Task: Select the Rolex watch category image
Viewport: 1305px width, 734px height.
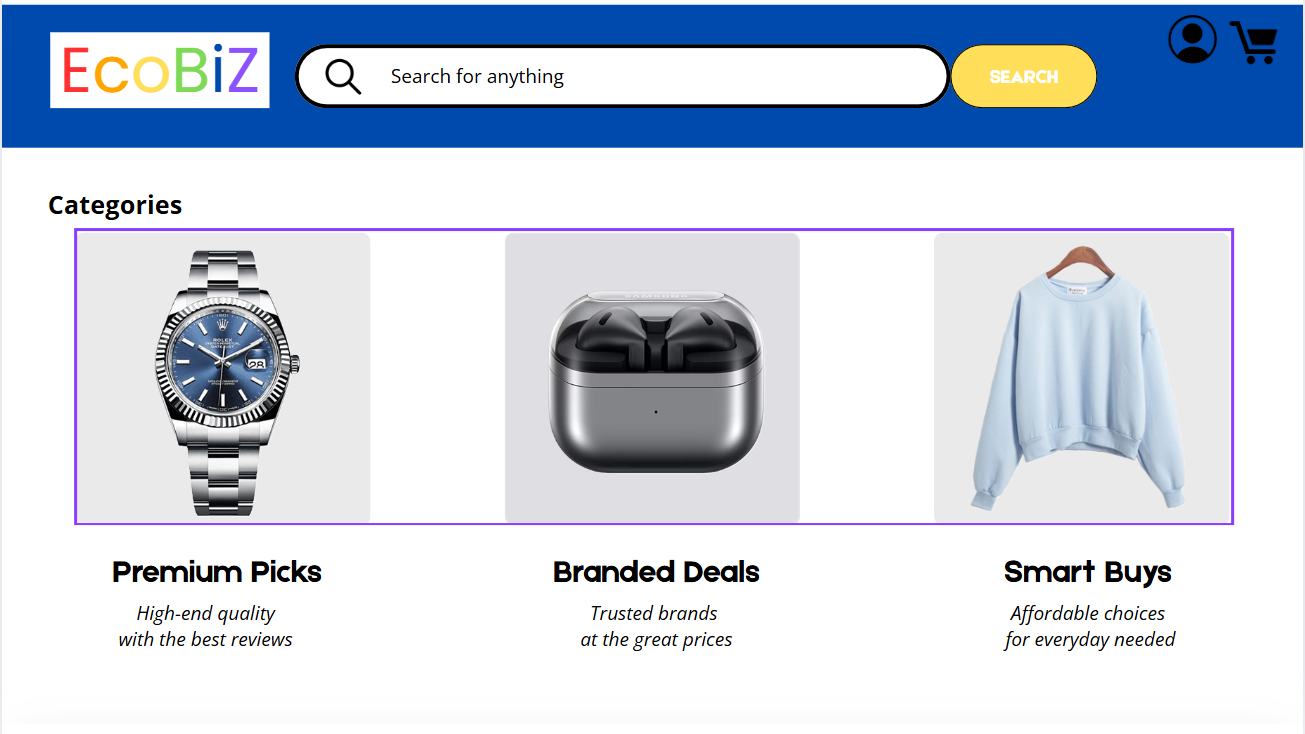Action: (224, 378)
